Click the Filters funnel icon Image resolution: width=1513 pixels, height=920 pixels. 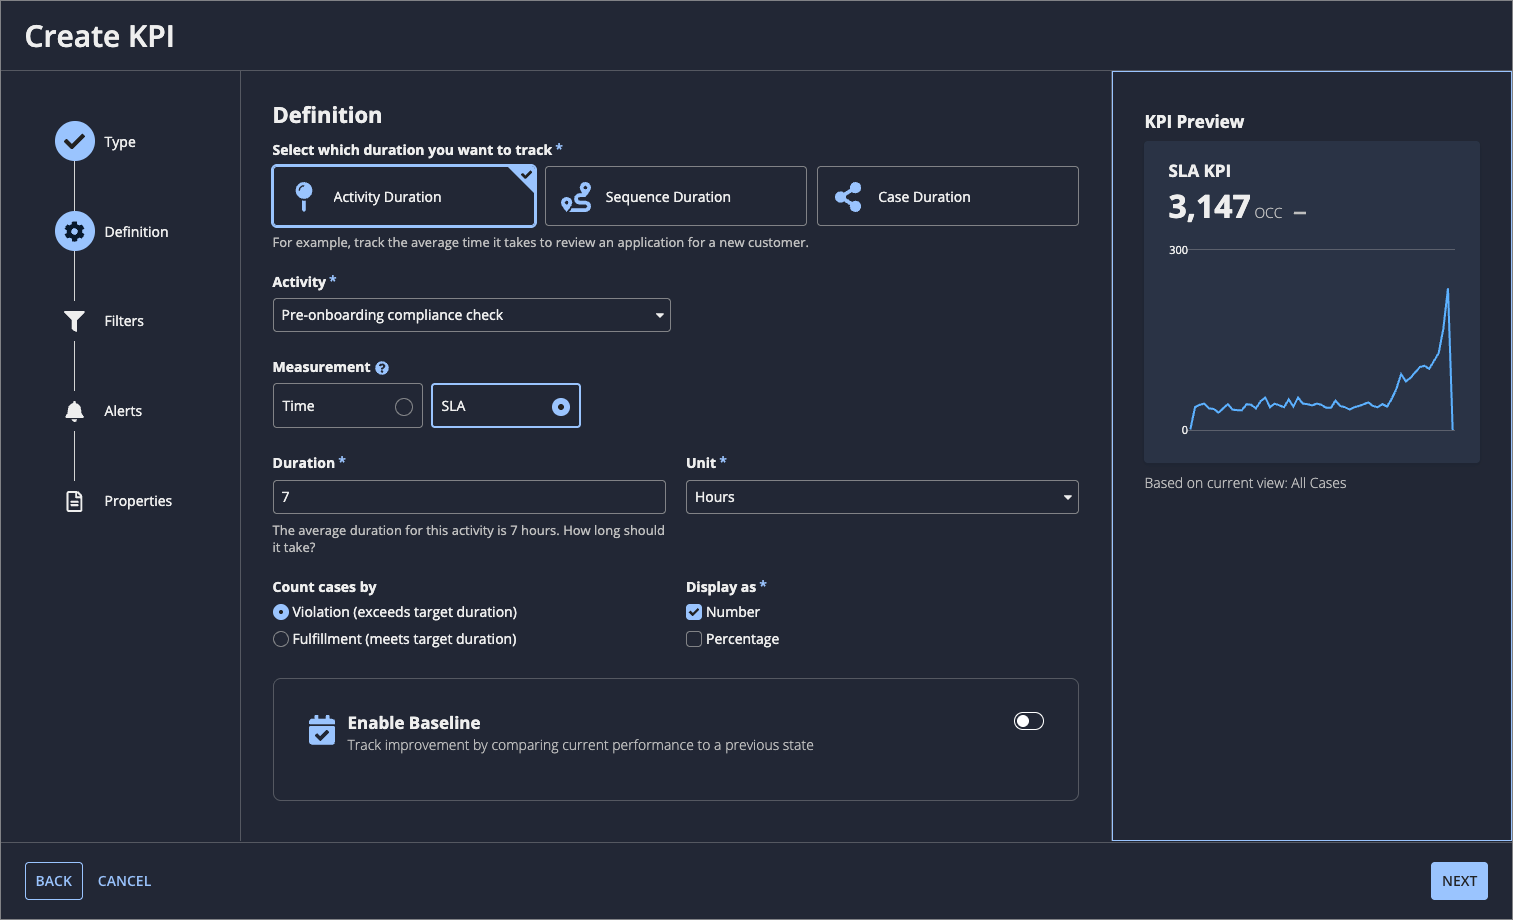(74, 321)
